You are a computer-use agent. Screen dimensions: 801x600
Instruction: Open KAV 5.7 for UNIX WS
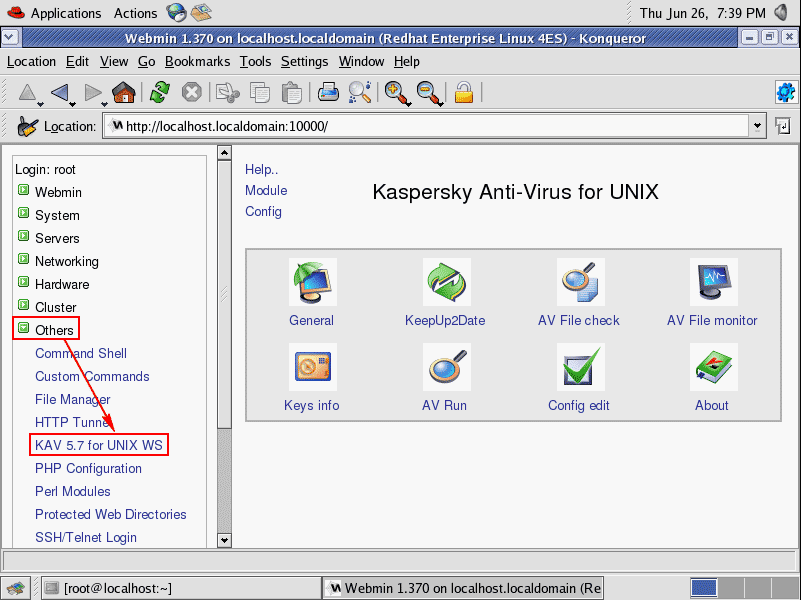click(x=99, y=445)
